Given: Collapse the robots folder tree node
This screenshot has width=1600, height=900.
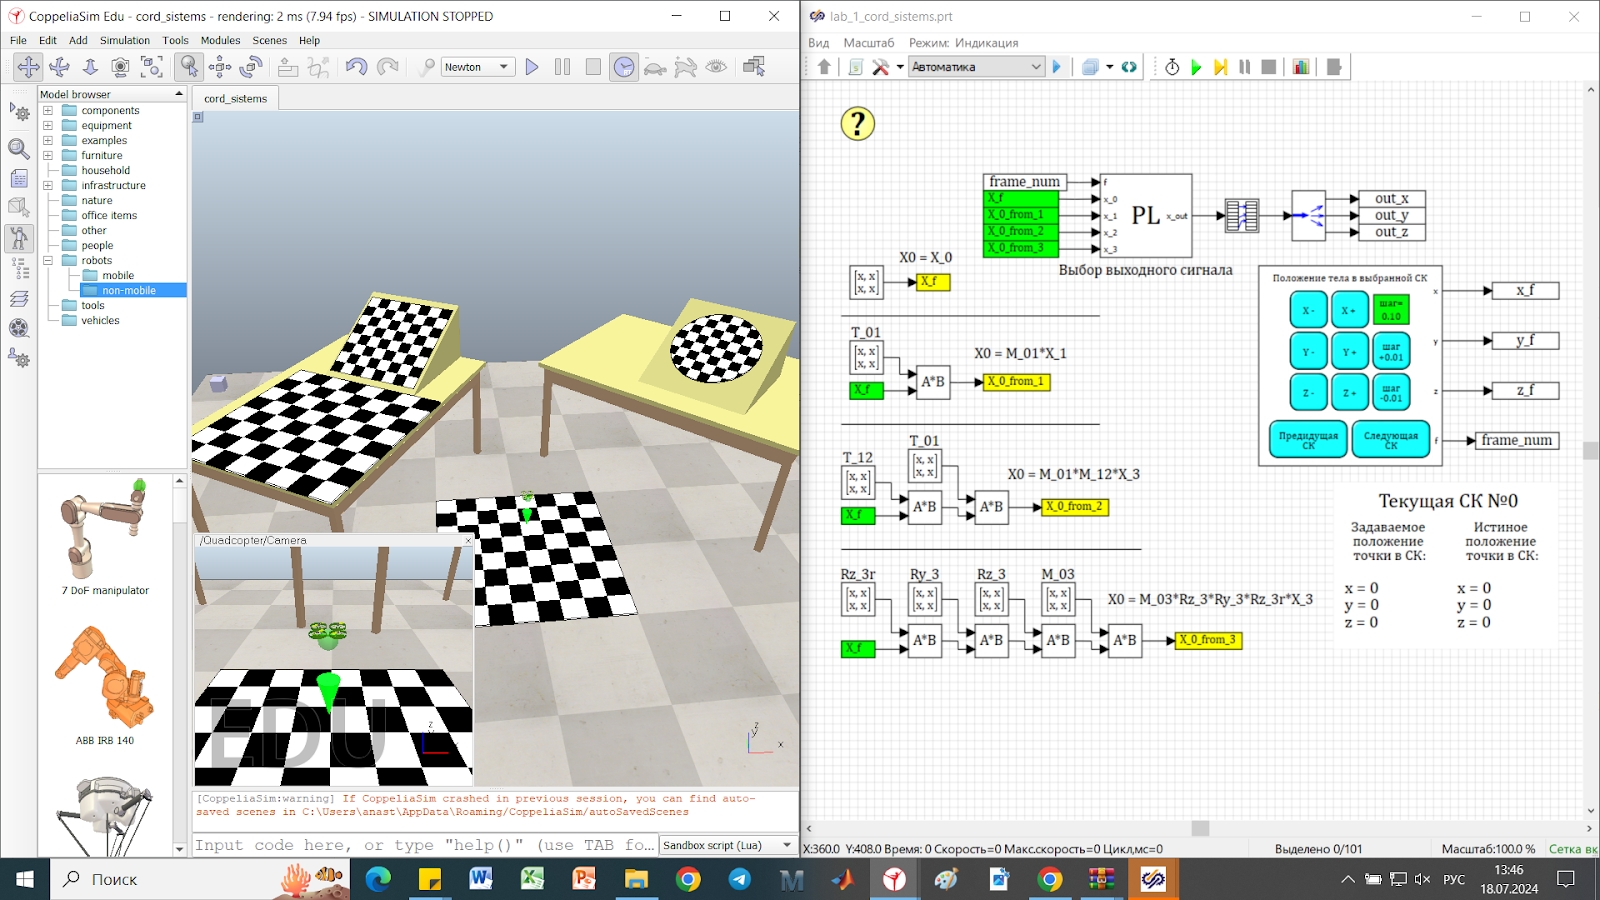Looking at the screenshot, I should 48,261.
